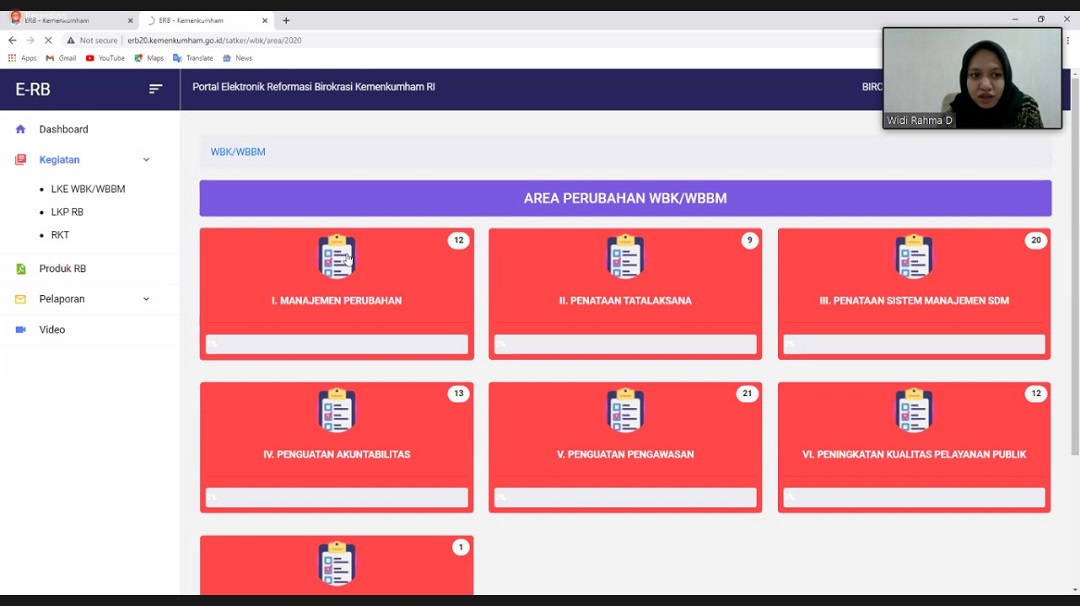Click the clipboard icon for Manajemen Perubahan
Viewport: 1080px width, 606px height.
(x=337, y=257)
